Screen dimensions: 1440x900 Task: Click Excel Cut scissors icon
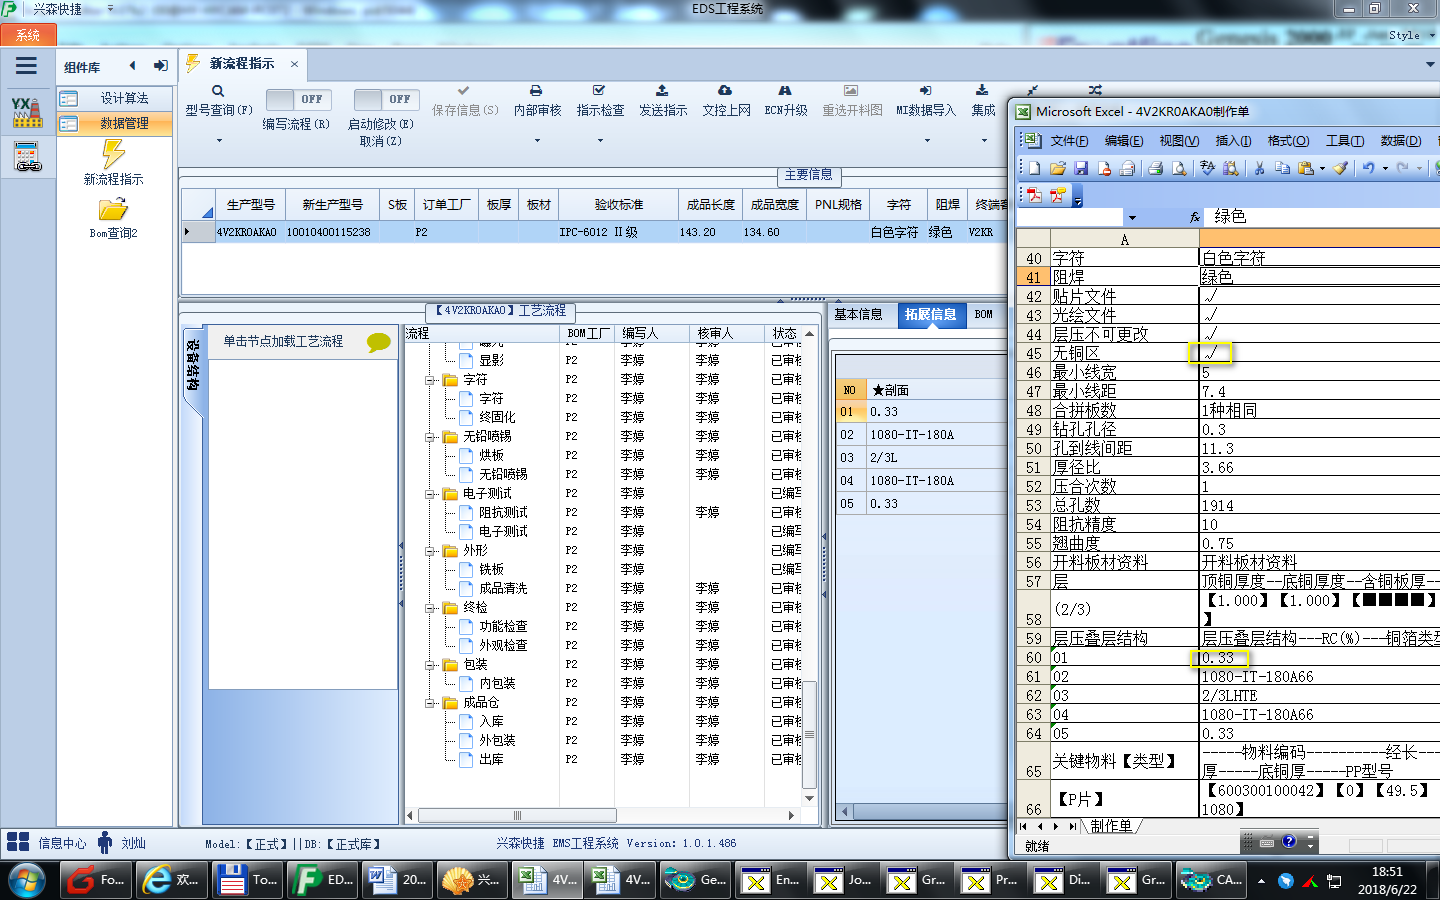(1259, 168)
